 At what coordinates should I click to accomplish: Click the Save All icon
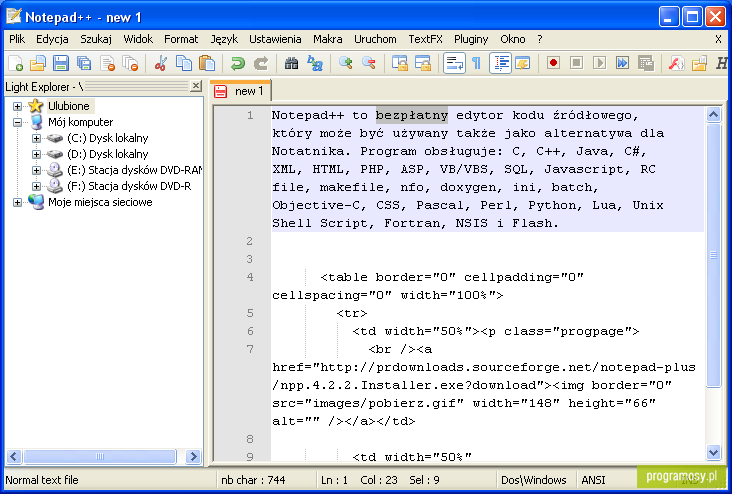pyautogui.click(x=84, y=63)
